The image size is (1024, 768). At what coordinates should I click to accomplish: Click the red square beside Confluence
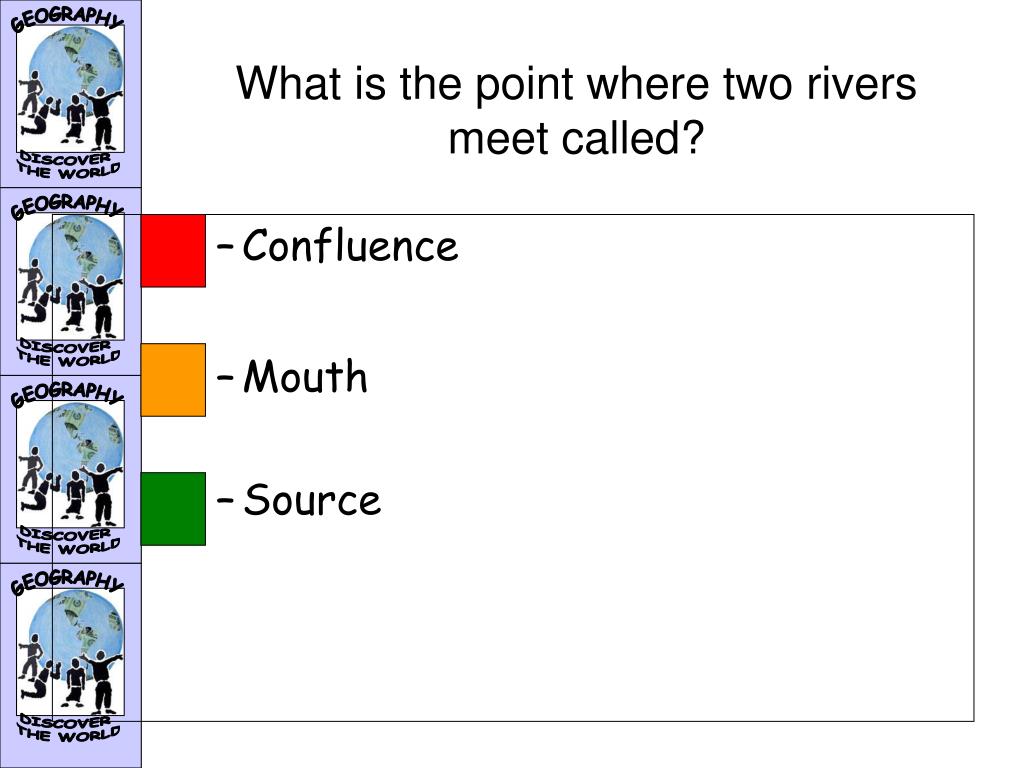click(173, 251)
